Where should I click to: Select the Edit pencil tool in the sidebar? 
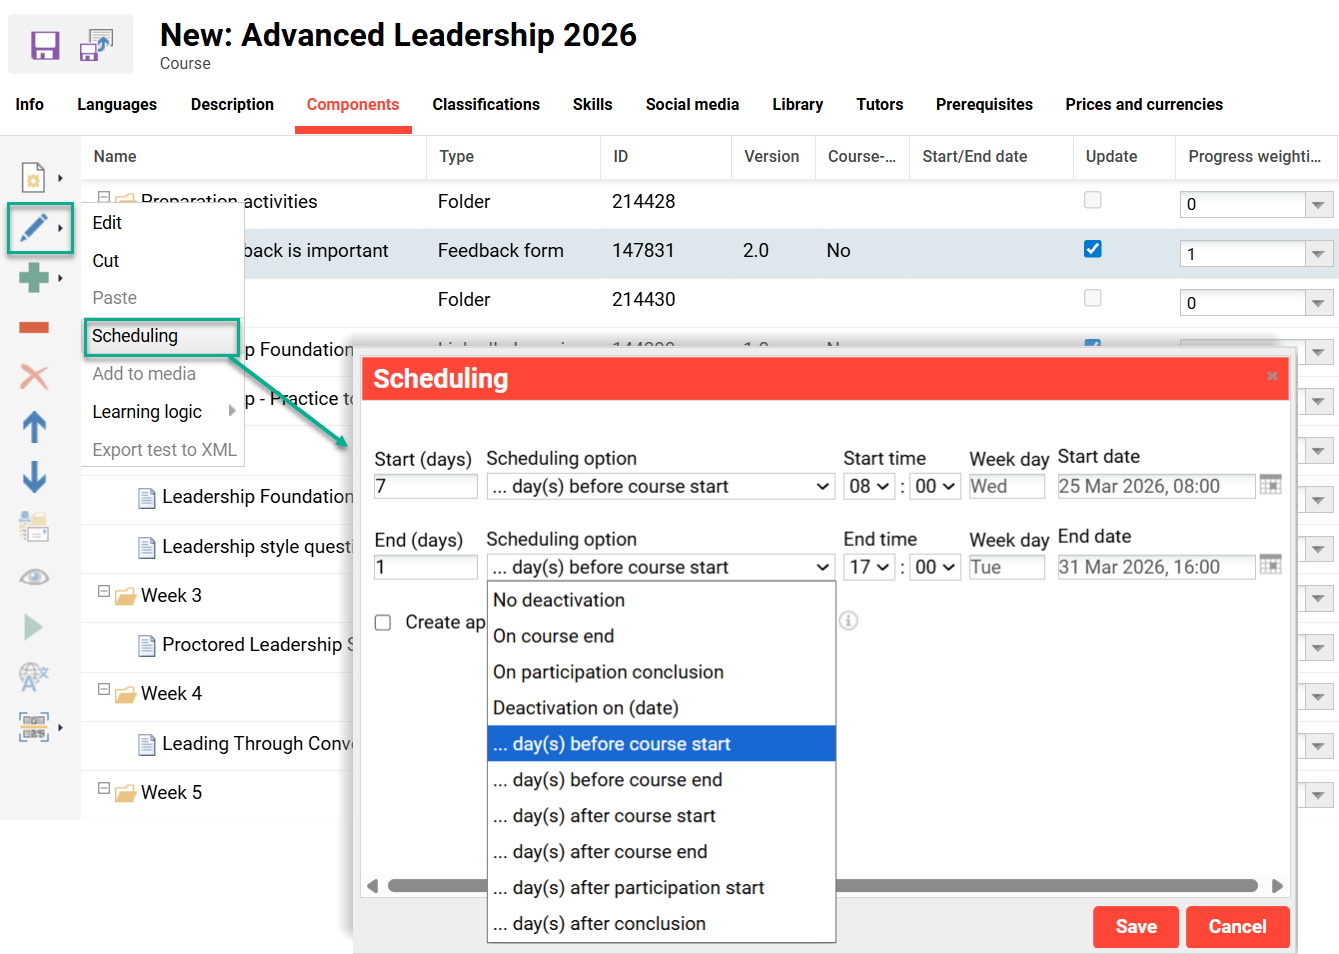pyautogui.click(x=33, y=228)
